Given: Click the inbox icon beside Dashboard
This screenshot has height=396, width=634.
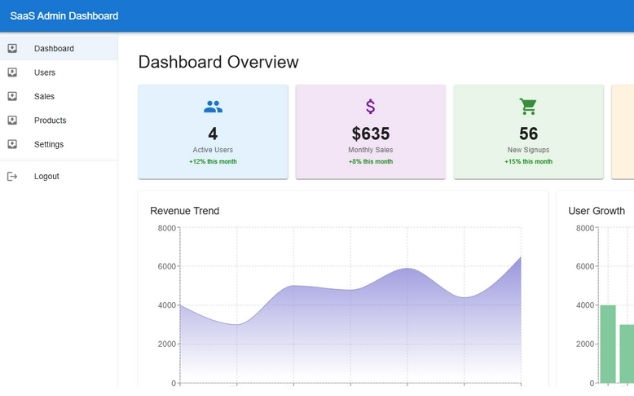Looking at the screenshot, I should (12, 49).
